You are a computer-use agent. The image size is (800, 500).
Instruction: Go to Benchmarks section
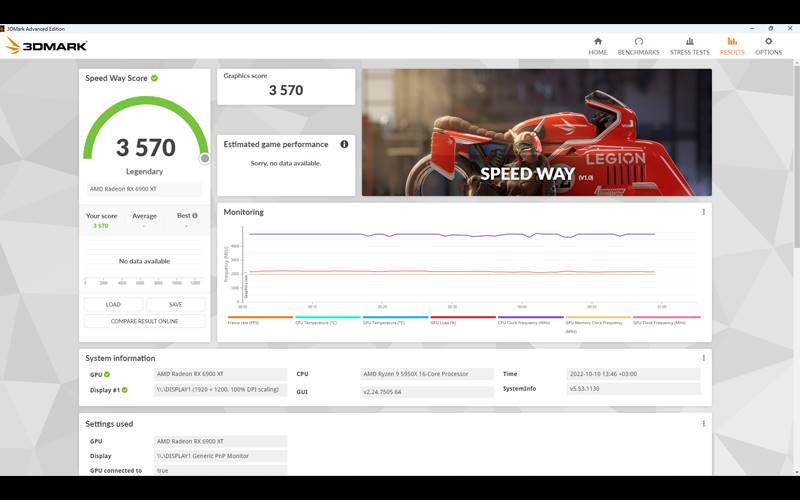pos(638,46)
